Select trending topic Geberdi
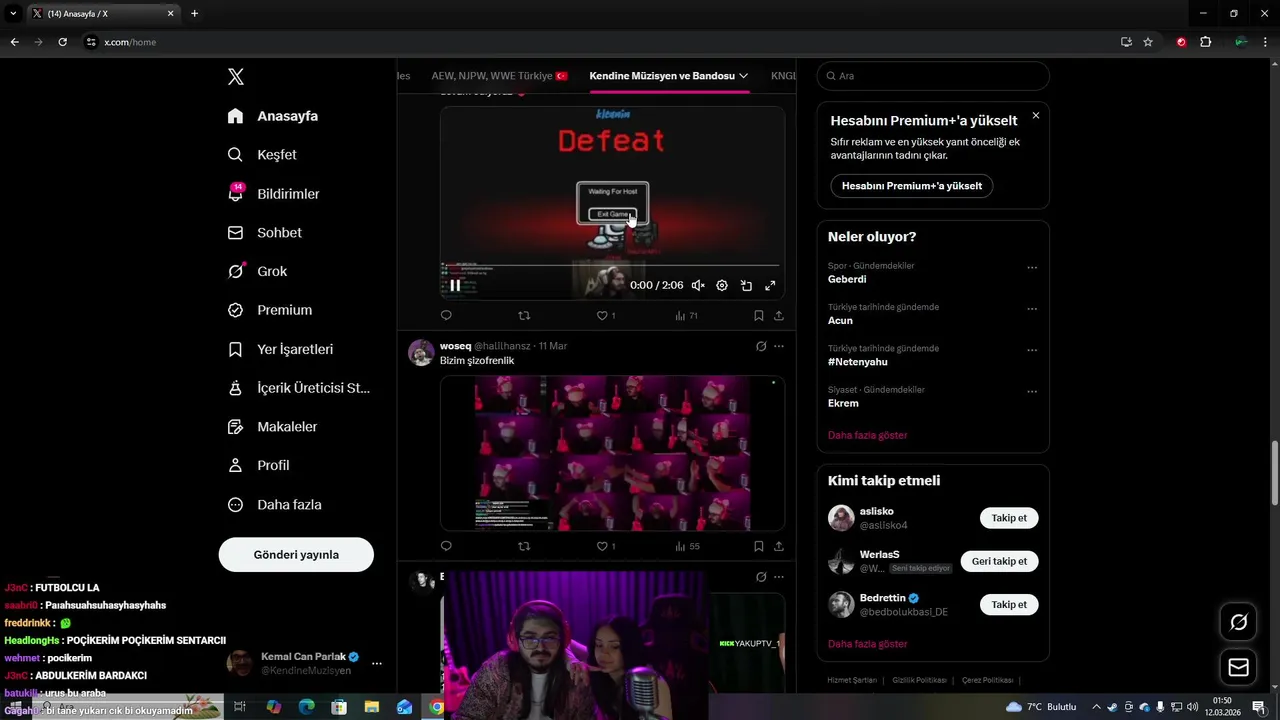Screen dimensions: 1280x720 pyautogui.click(x=847, y=280)
